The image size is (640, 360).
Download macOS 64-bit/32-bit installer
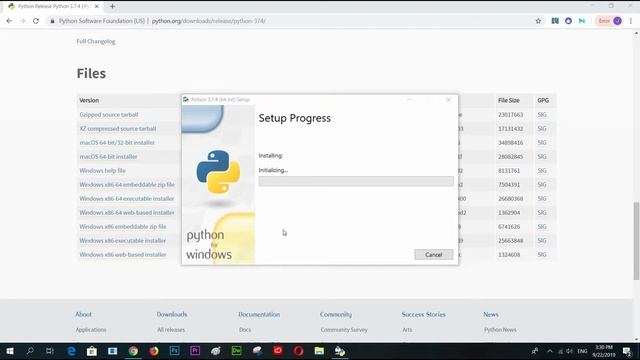pos(117,142)
